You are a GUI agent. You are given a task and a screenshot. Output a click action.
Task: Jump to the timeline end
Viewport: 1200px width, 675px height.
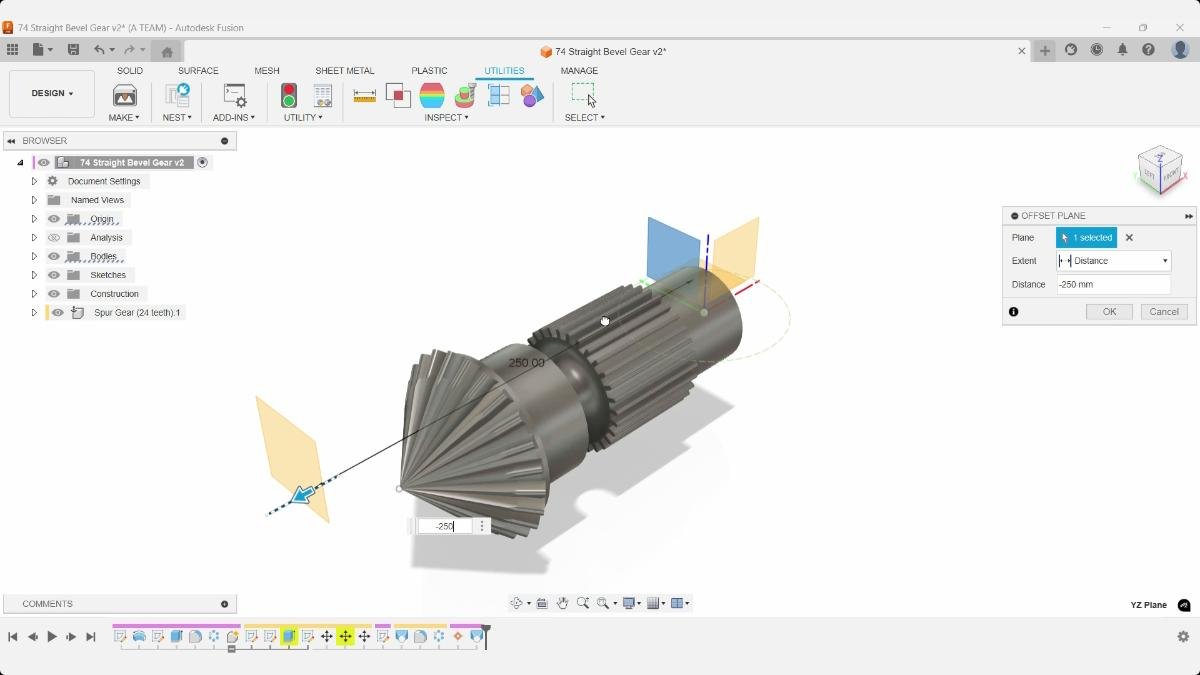tap(91, 636)
